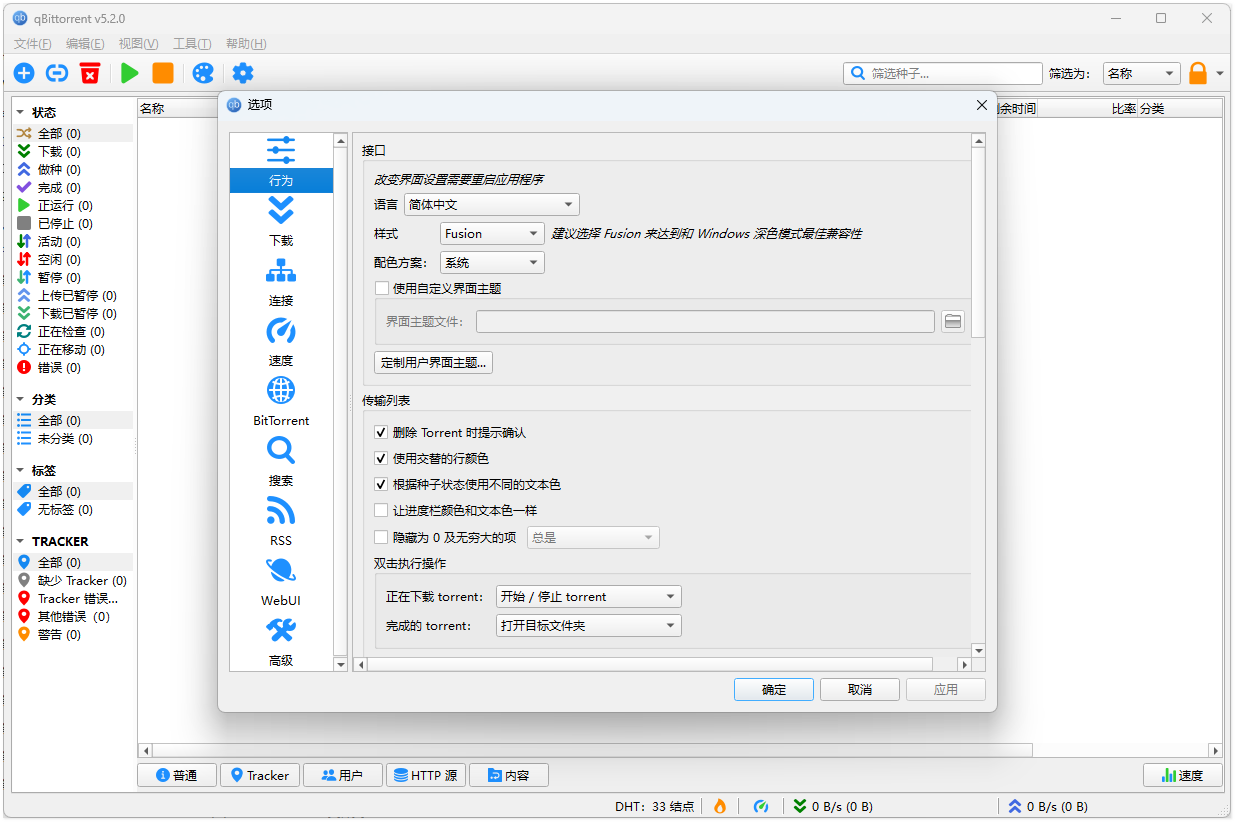Open the 总是 dropdown
This screenshot has height=822, width=1235.
[x=592, y=538]
